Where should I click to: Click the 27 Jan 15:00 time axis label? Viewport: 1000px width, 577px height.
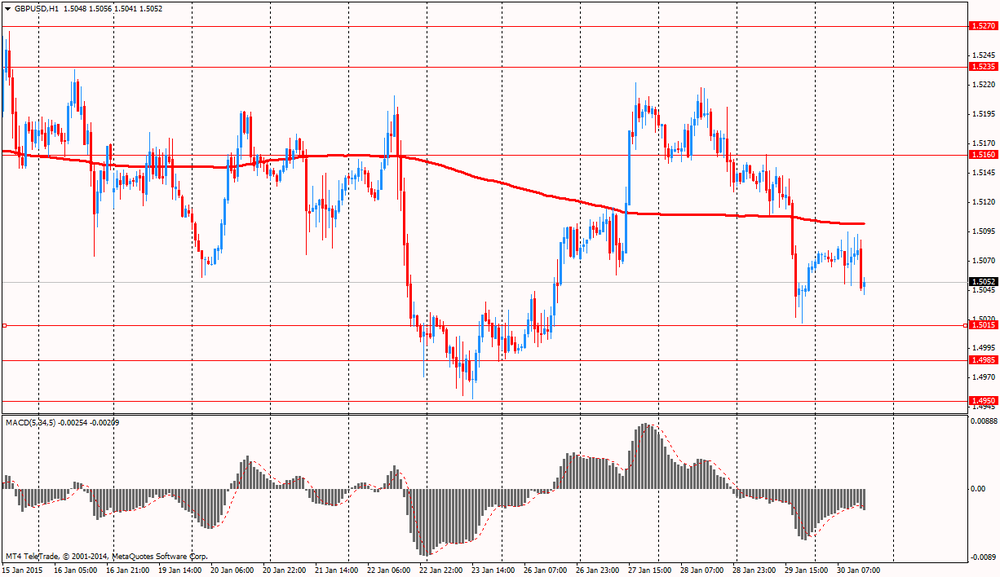tap(650, 570)
